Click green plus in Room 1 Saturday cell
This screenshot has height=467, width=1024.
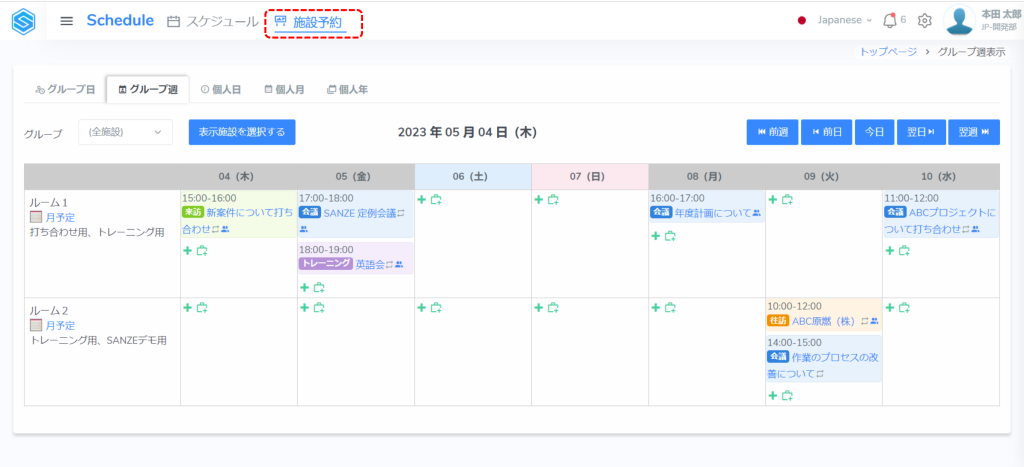pos(422,200)
